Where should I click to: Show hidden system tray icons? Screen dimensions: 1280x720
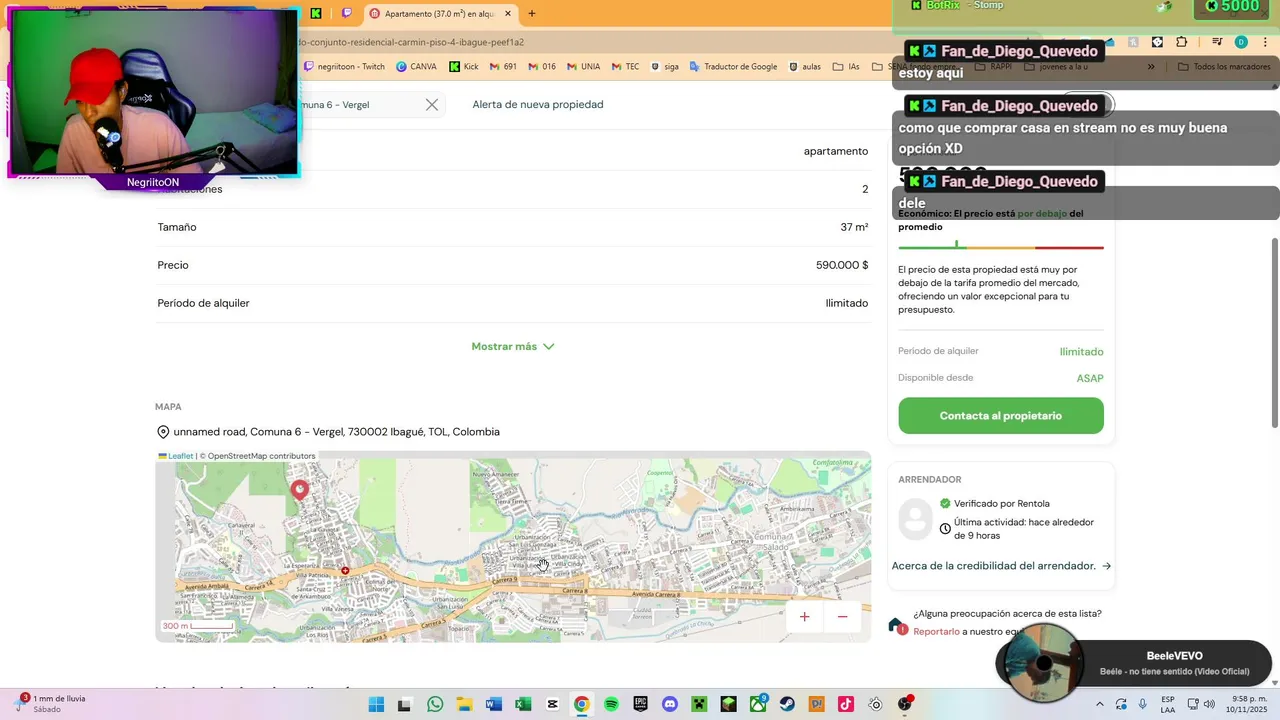coord(1100,704)
